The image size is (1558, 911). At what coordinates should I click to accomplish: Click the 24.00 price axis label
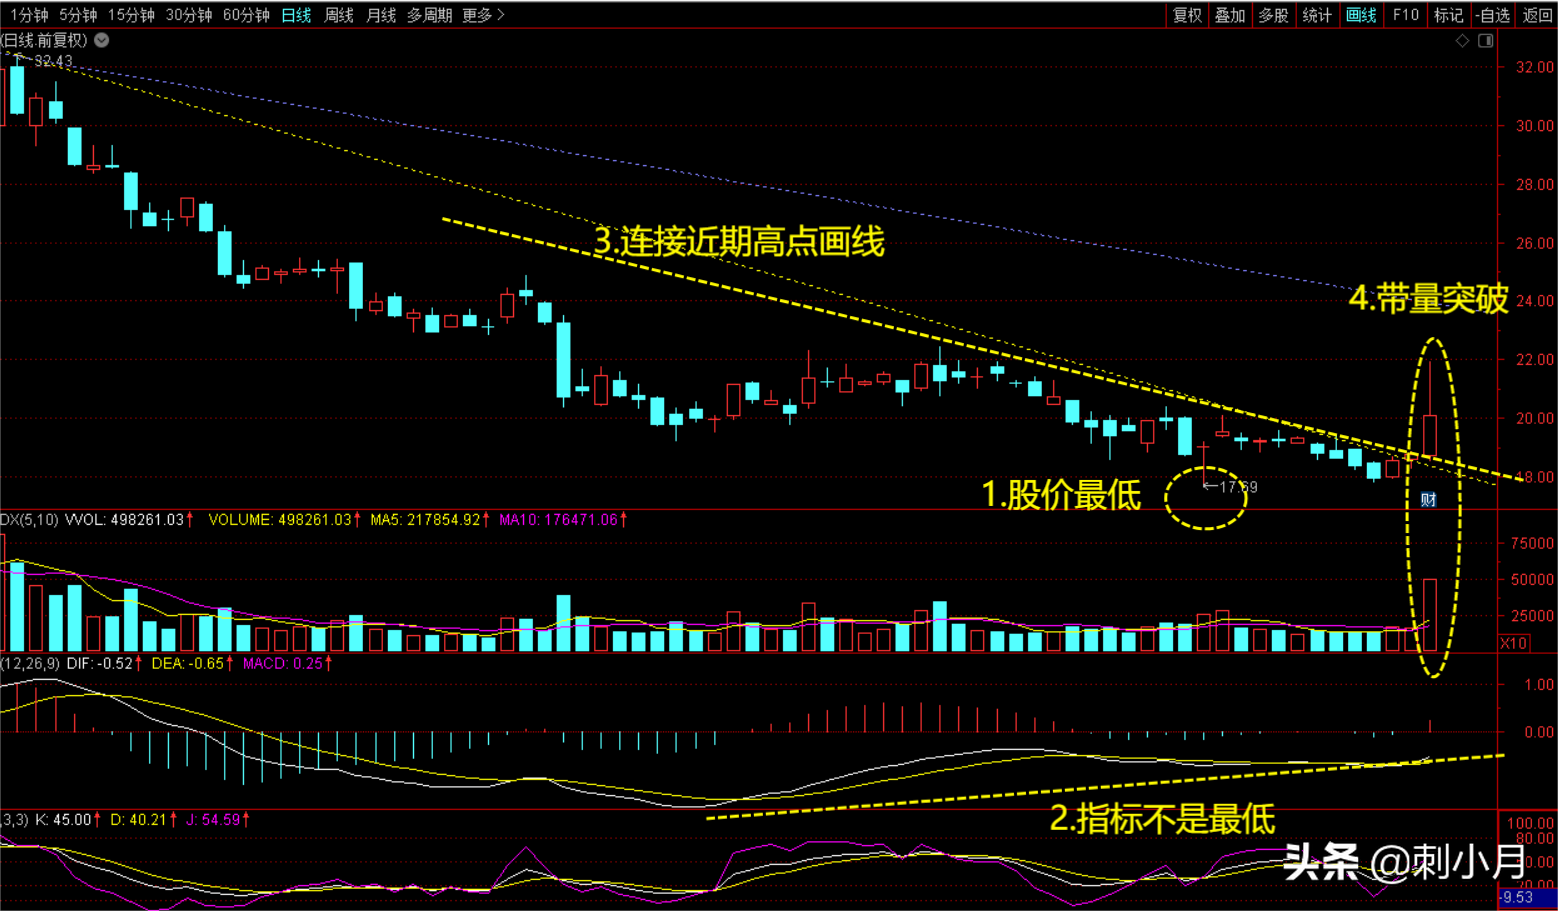pyautogui.click(x=1535, y=301)
